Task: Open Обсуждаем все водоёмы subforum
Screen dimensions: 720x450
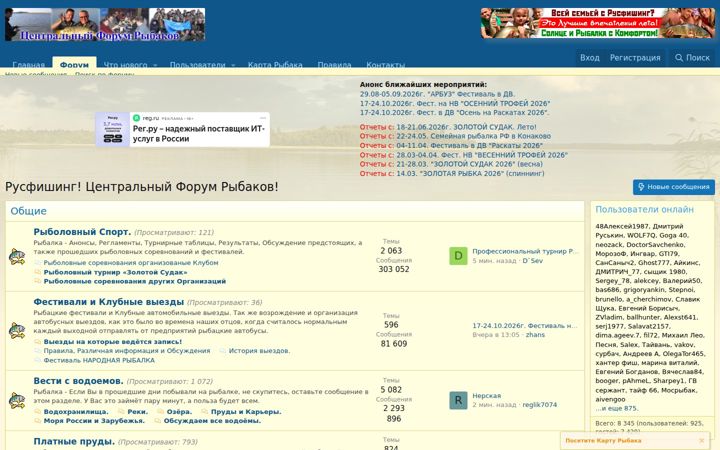Action: (212, 421)
